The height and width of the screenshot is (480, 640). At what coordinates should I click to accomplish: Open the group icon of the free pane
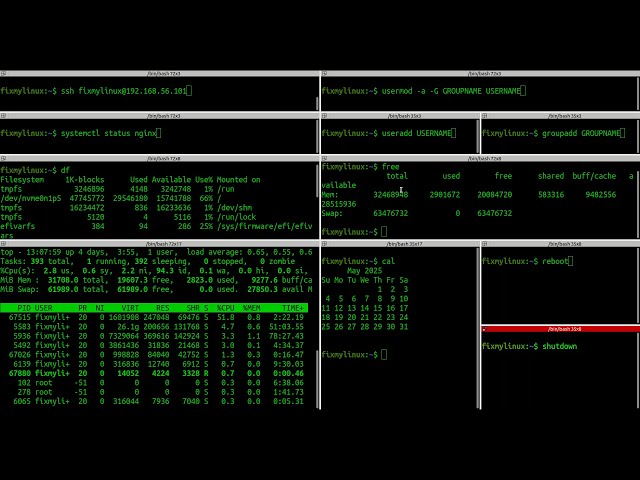pyautogui.click(x=324, y=158)
